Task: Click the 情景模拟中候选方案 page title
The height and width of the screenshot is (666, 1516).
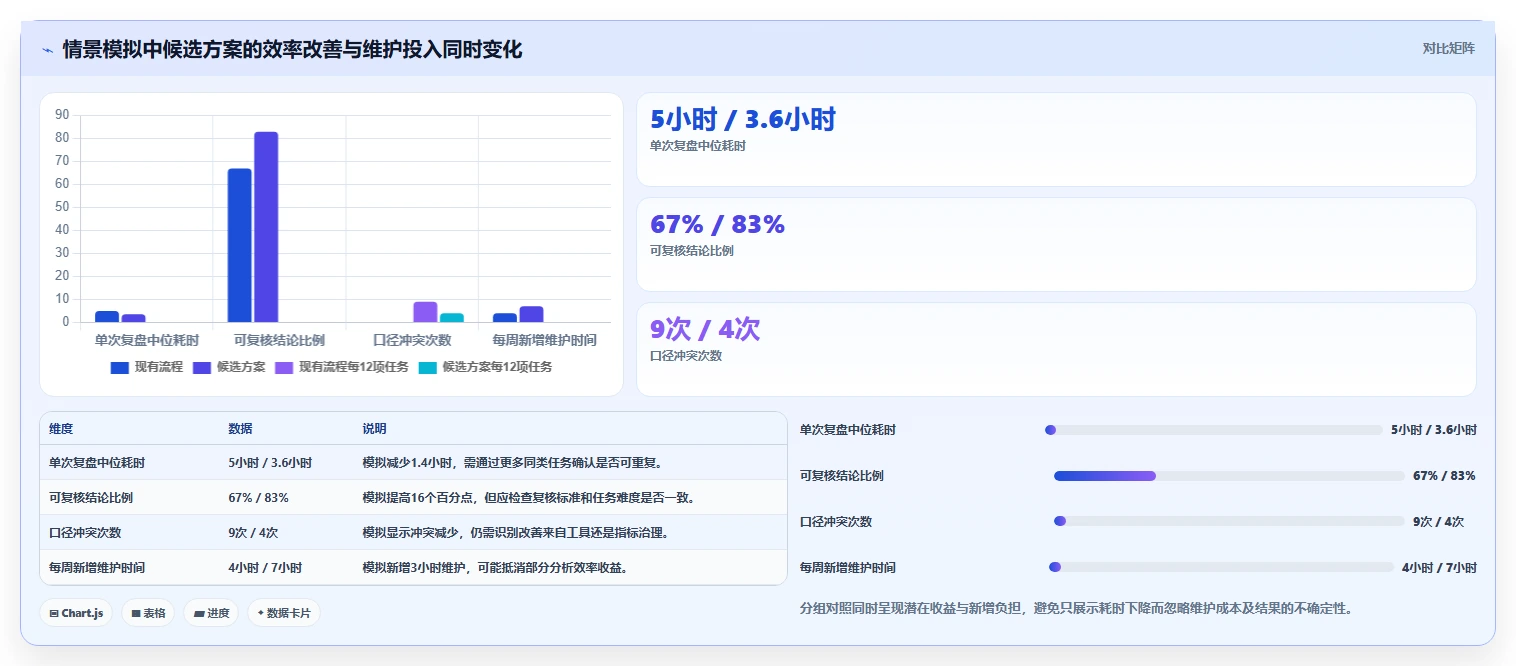Action: click(292, 49)
